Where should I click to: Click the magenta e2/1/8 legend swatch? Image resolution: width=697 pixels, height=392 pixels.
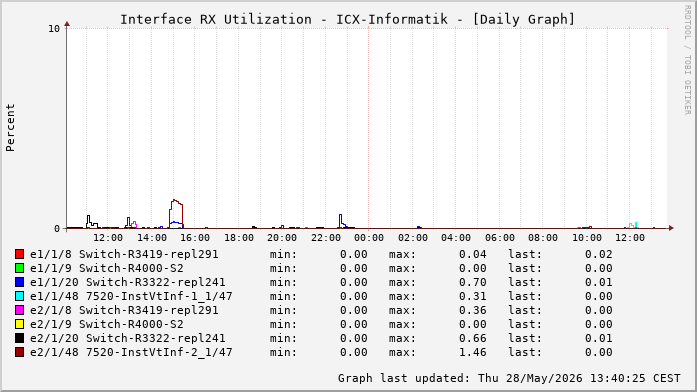pos(20,310)
